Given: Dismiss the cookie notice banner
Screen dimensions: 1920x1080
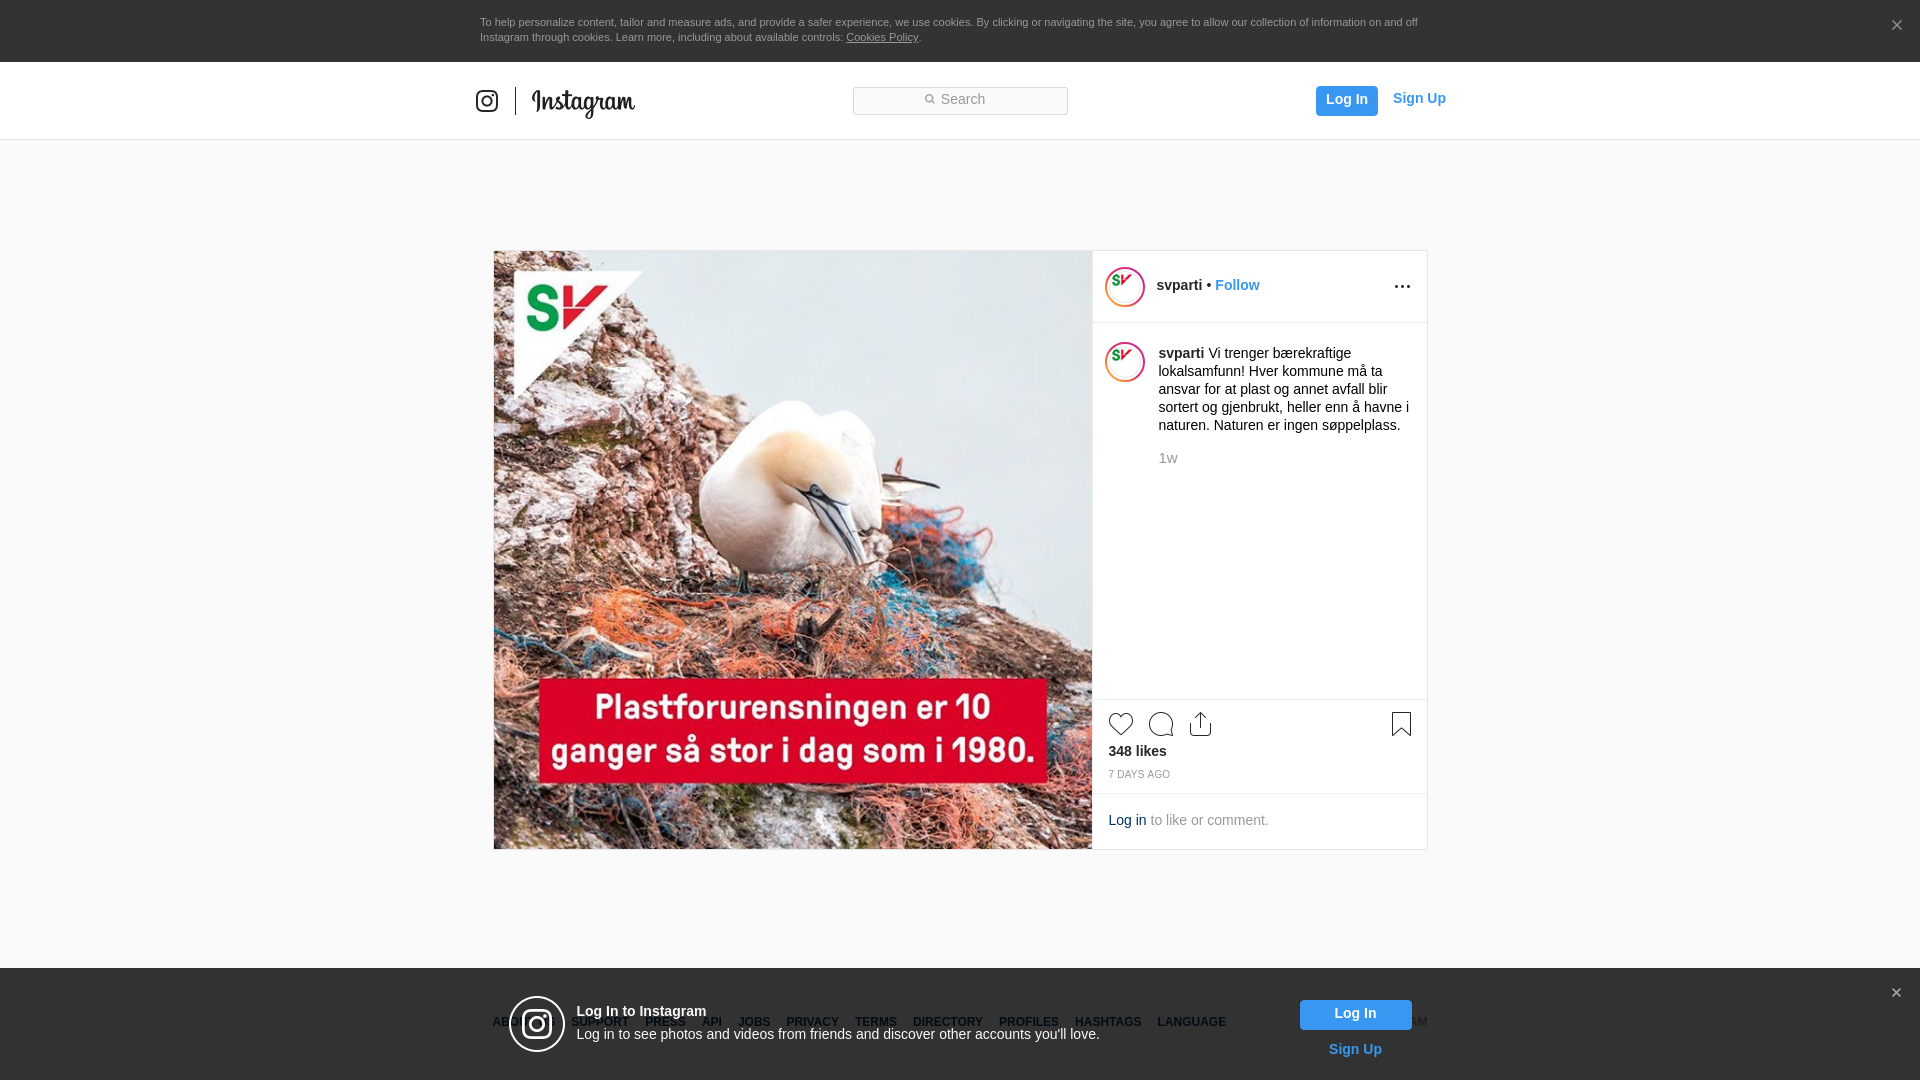Looking at the screenshot, I should pyautogui.click(x=1896, y=26).
